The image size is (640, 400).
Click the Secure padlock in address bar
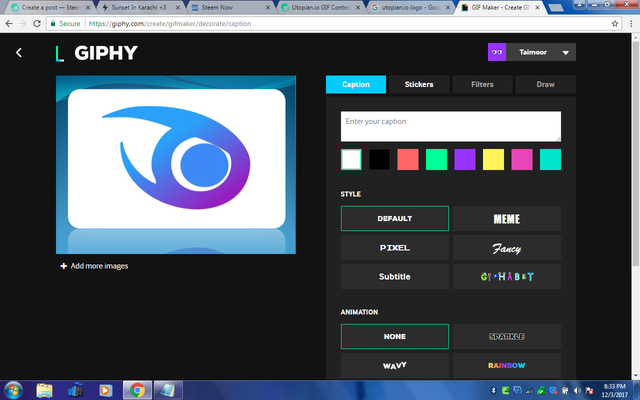53,24
